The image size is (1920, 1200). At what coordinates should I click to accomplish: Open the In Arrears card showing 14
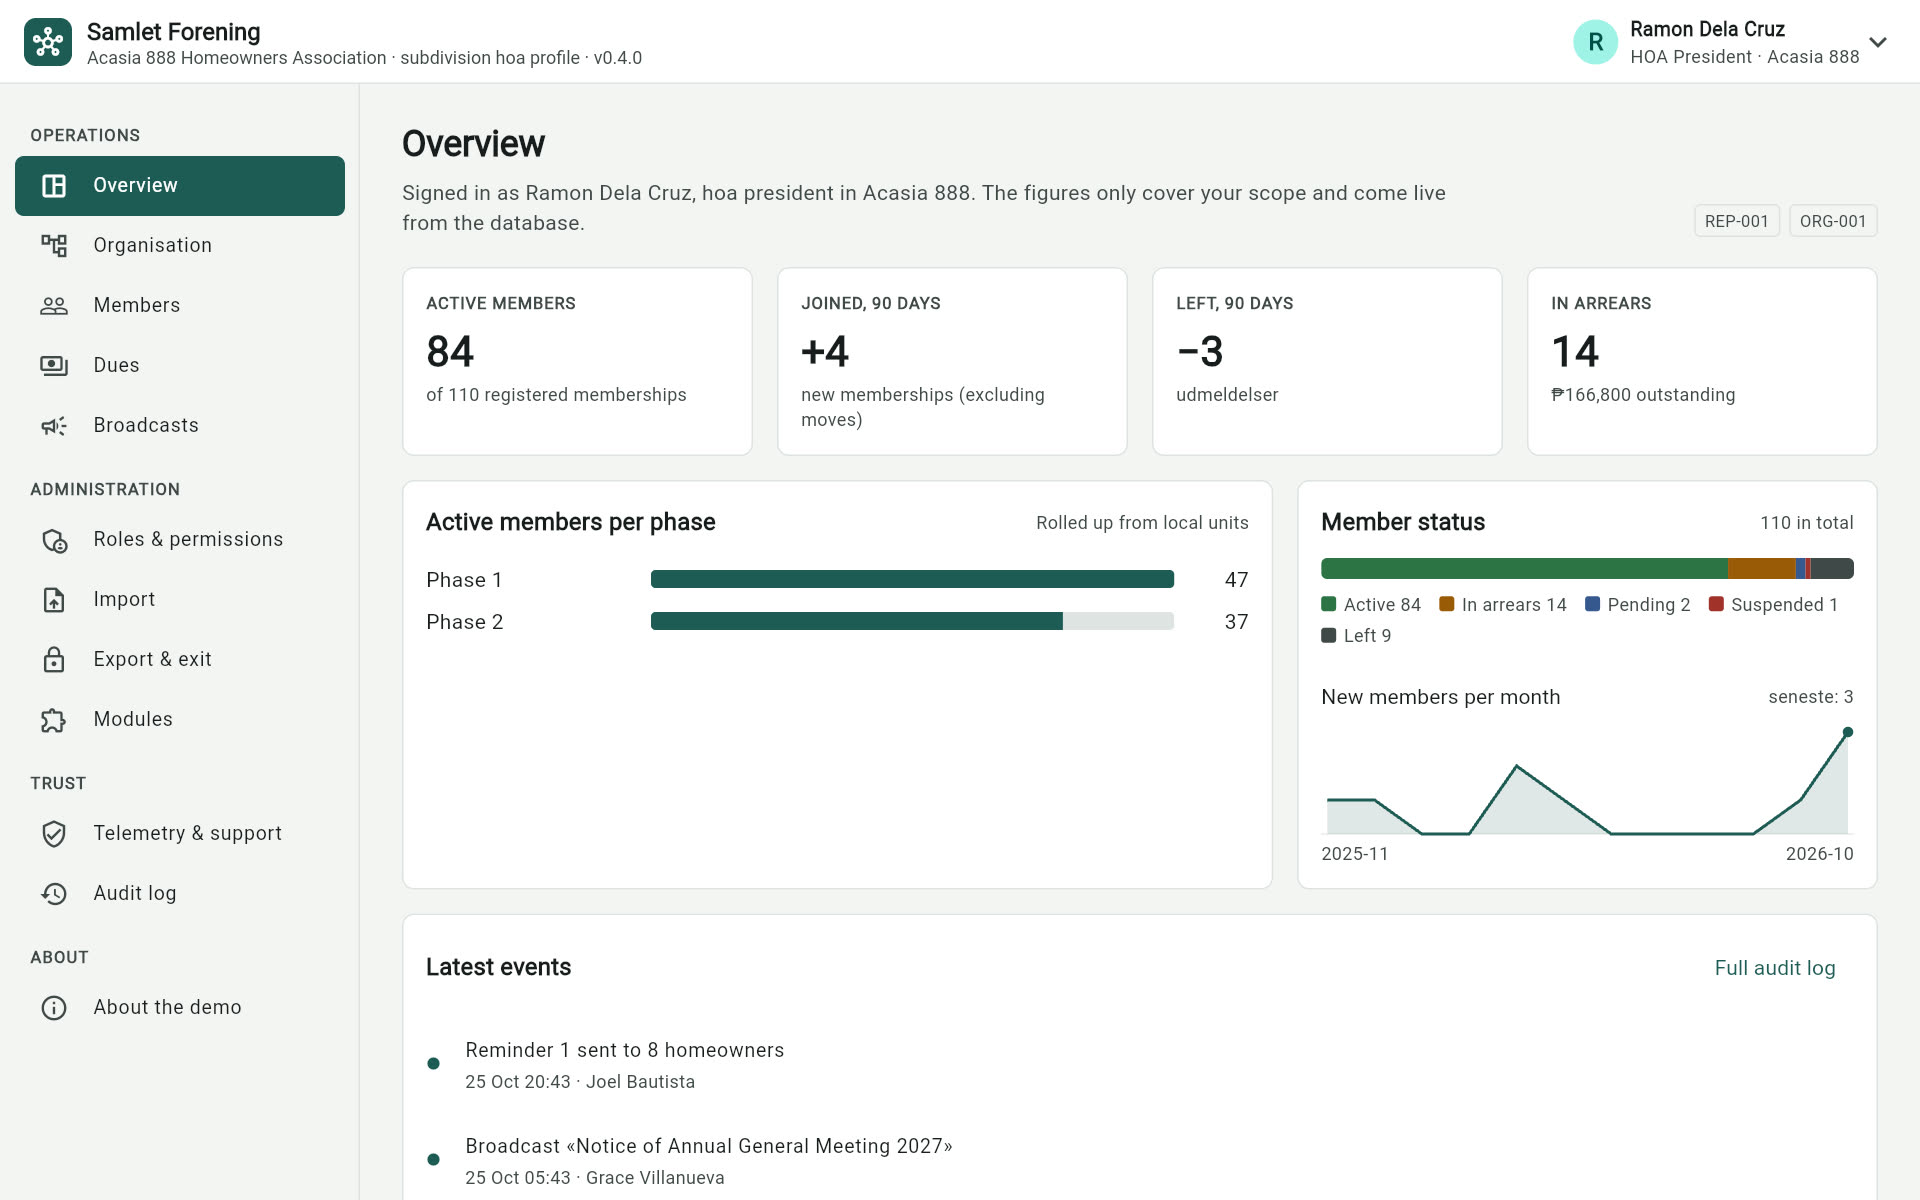point(1702,361)
